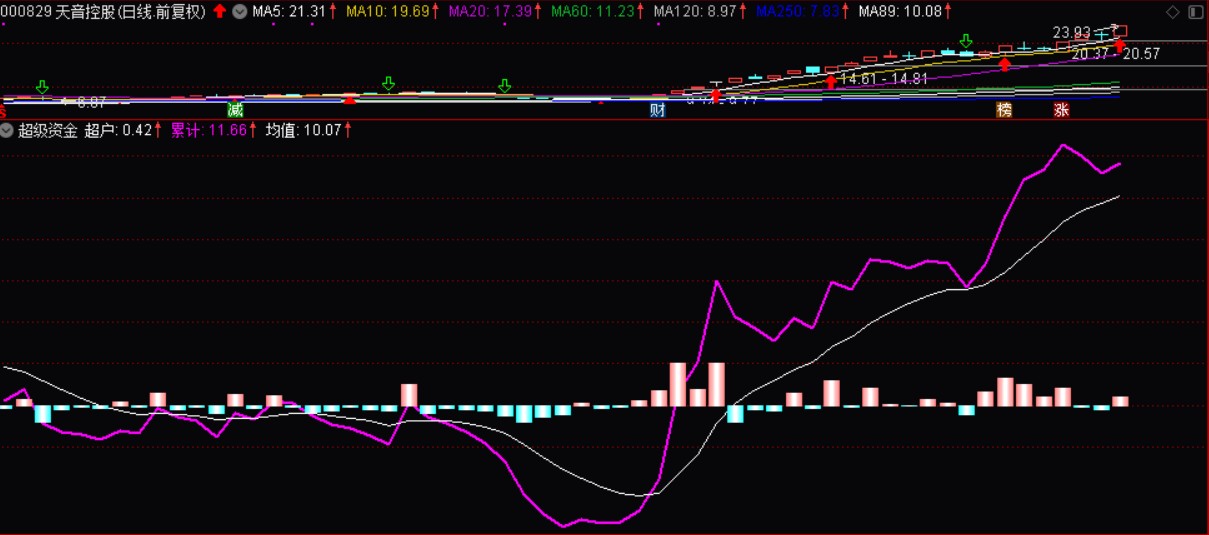Select the MA120: 8.97 indicator label
This screenshot has width=1209, height=535.
pyautogui.click(x=695, y=12)
